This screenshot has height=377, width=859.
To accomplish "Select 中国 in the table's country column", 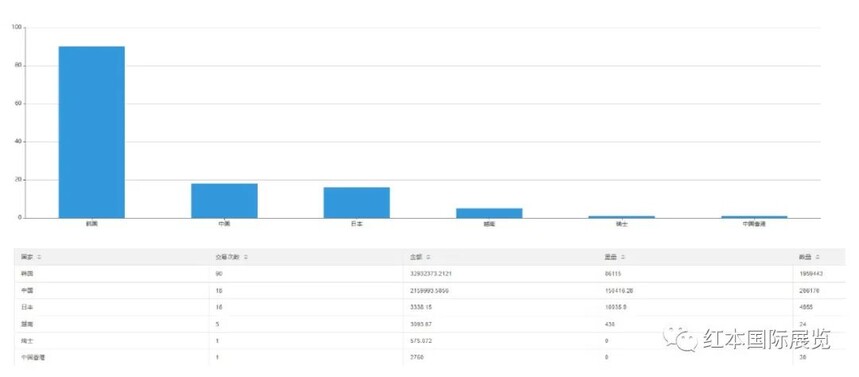I will coord(27,290).
